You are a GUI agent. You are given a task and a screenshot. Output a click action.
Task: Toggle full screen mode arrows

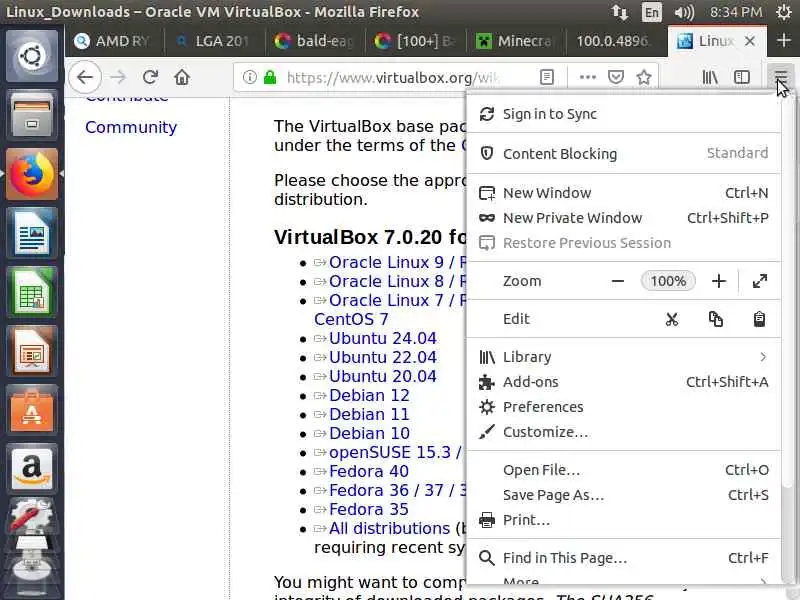760,281
